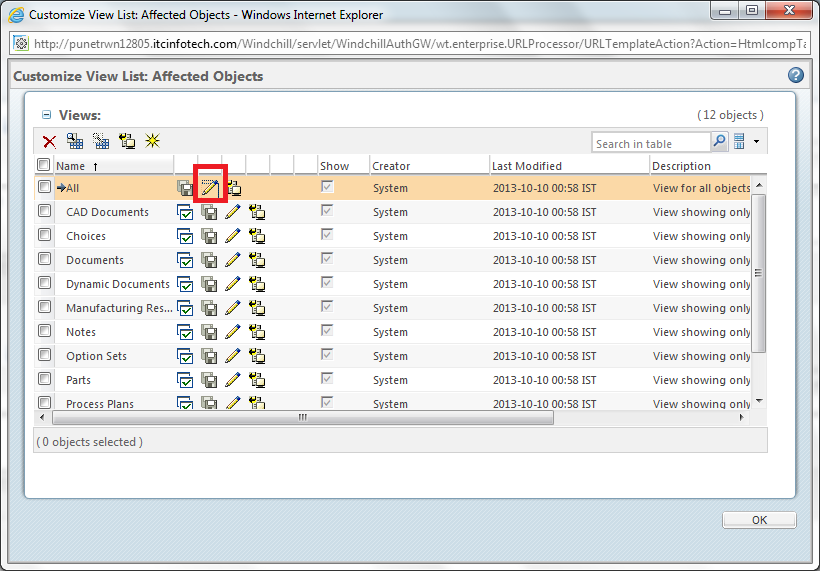The width and height of the screenshot is (820, 571).
Task: Click the share icon for CAD Documents
Action: click(257, 212)
